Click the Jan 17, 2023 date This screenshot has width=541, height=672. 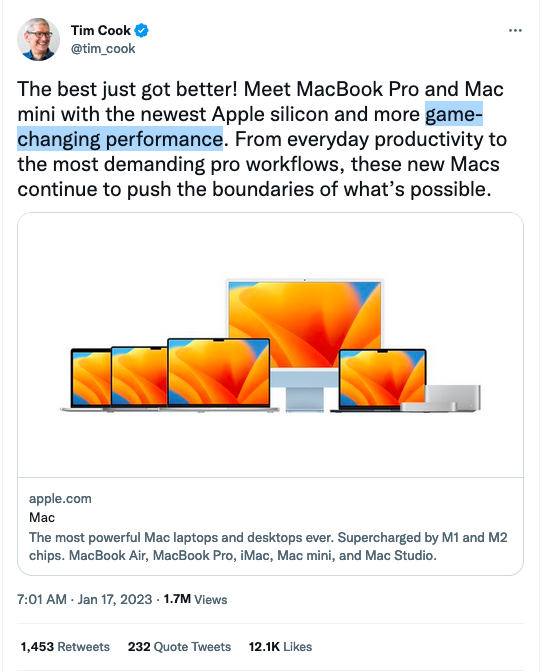(x=115, y=599)
